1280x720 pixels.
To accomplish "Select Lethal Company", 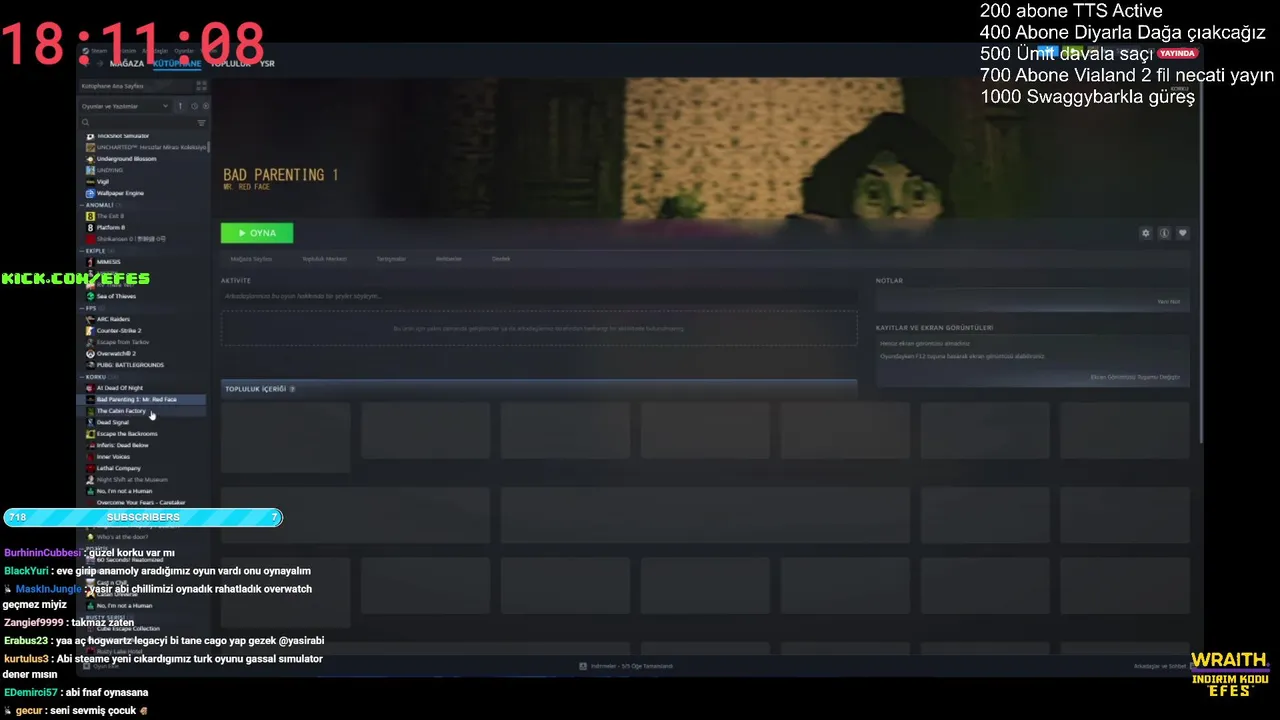I will (x=118, y=468).
